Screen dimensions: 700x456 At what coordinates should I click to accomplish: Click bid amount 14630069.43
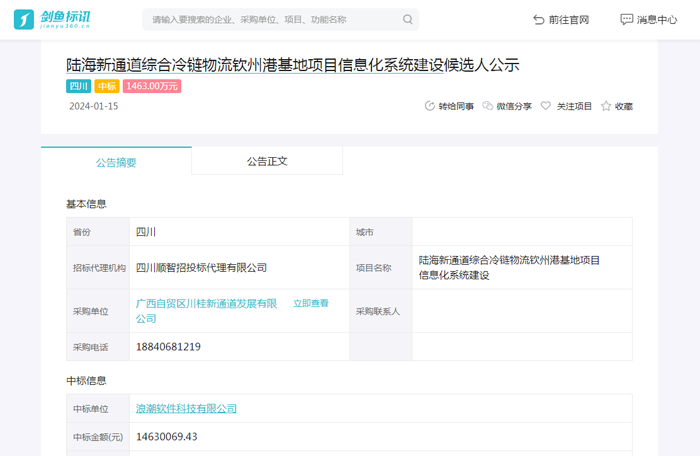(x=167, y=436)
